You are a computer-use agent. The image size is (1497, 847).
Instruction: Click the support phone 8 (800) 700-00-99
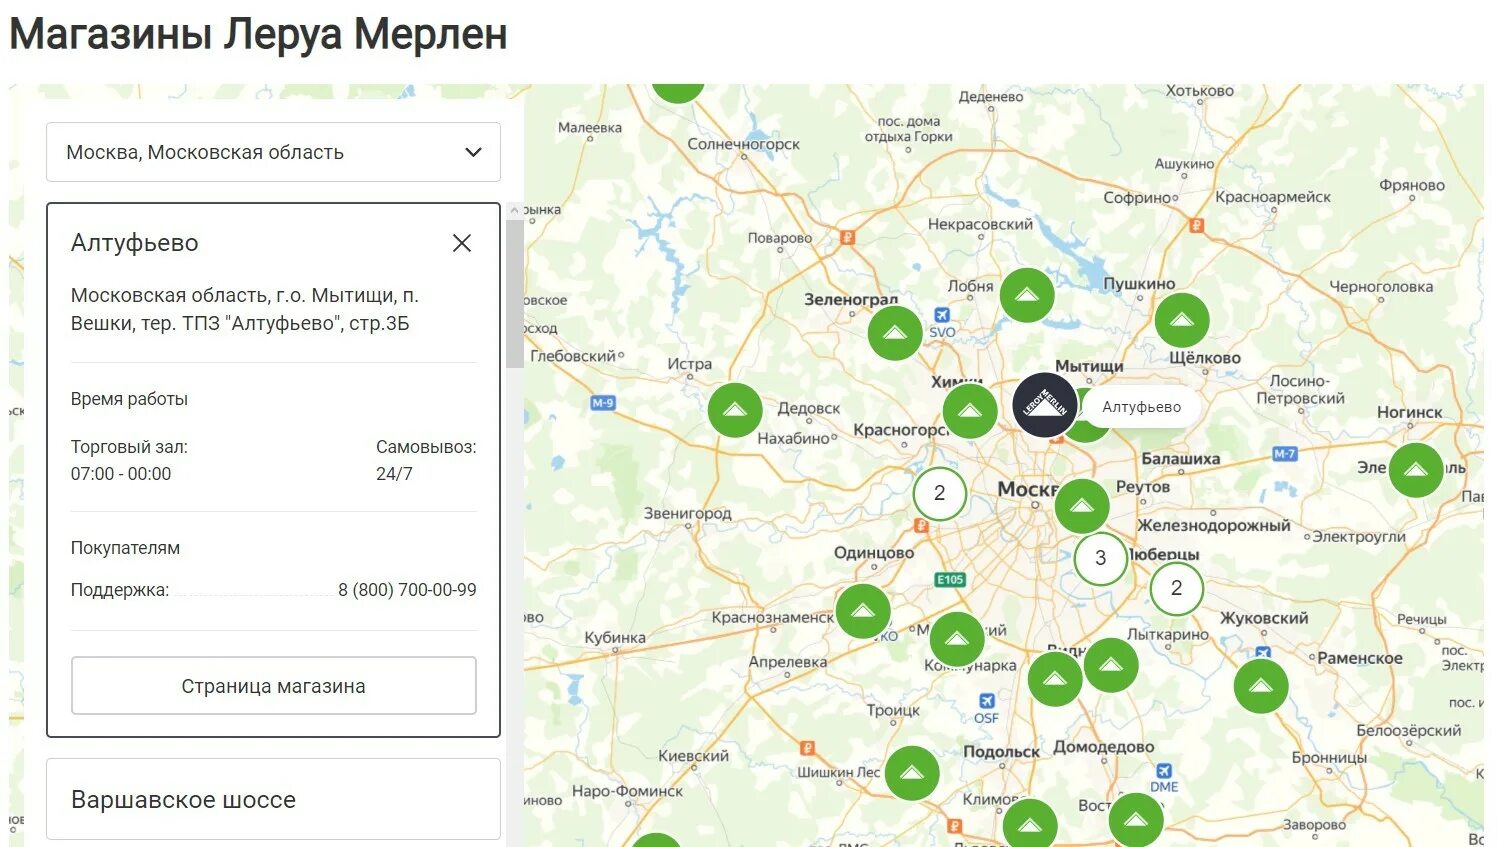point(407,590)
